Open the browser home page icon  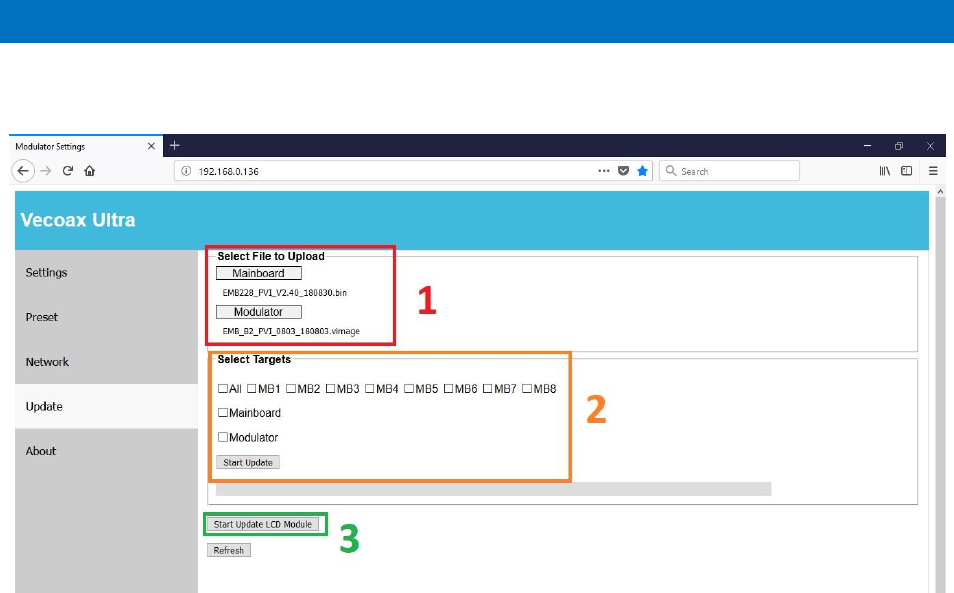pyautogui.click(x=89, y=171)
